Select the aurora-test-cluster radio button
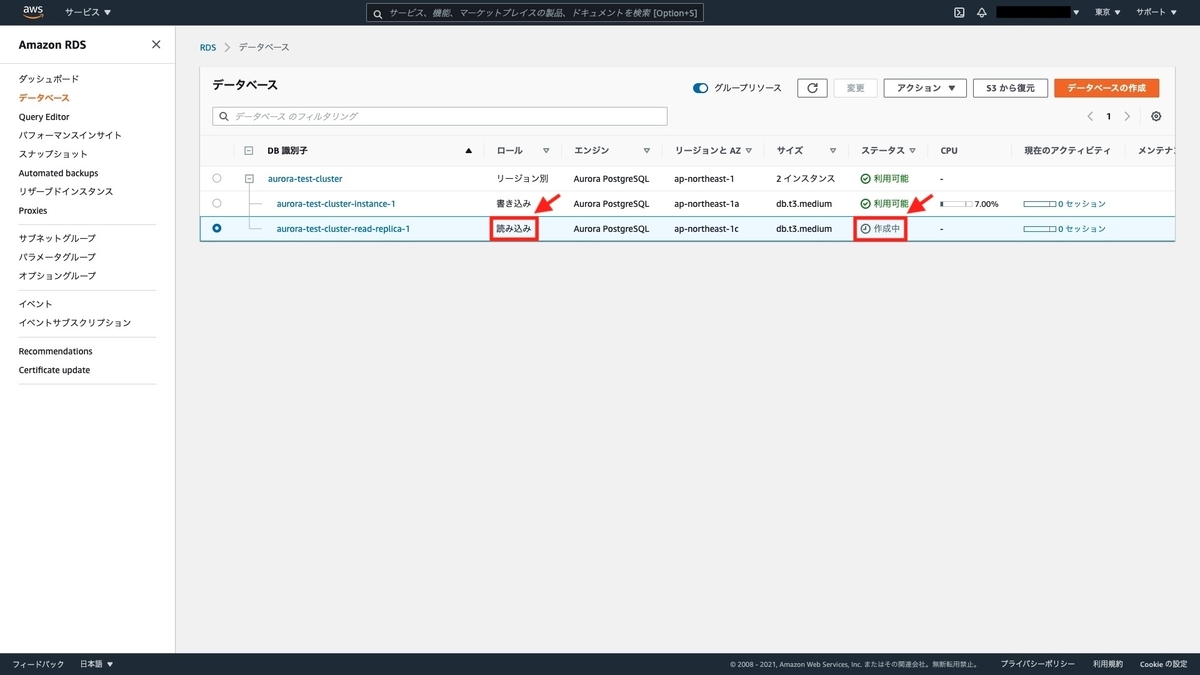 pyautogui.click(x=217, y=178)
